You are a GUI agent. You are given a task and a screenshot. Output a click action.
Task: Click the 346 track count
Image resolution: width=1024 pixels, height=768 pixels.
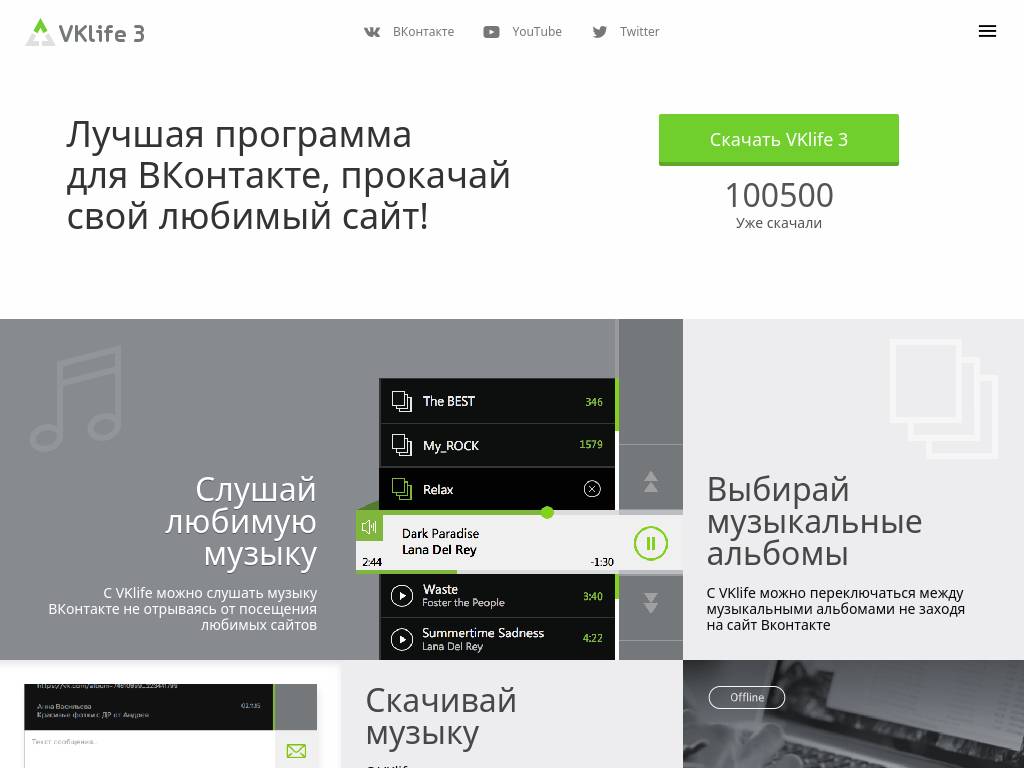point(594,402)
